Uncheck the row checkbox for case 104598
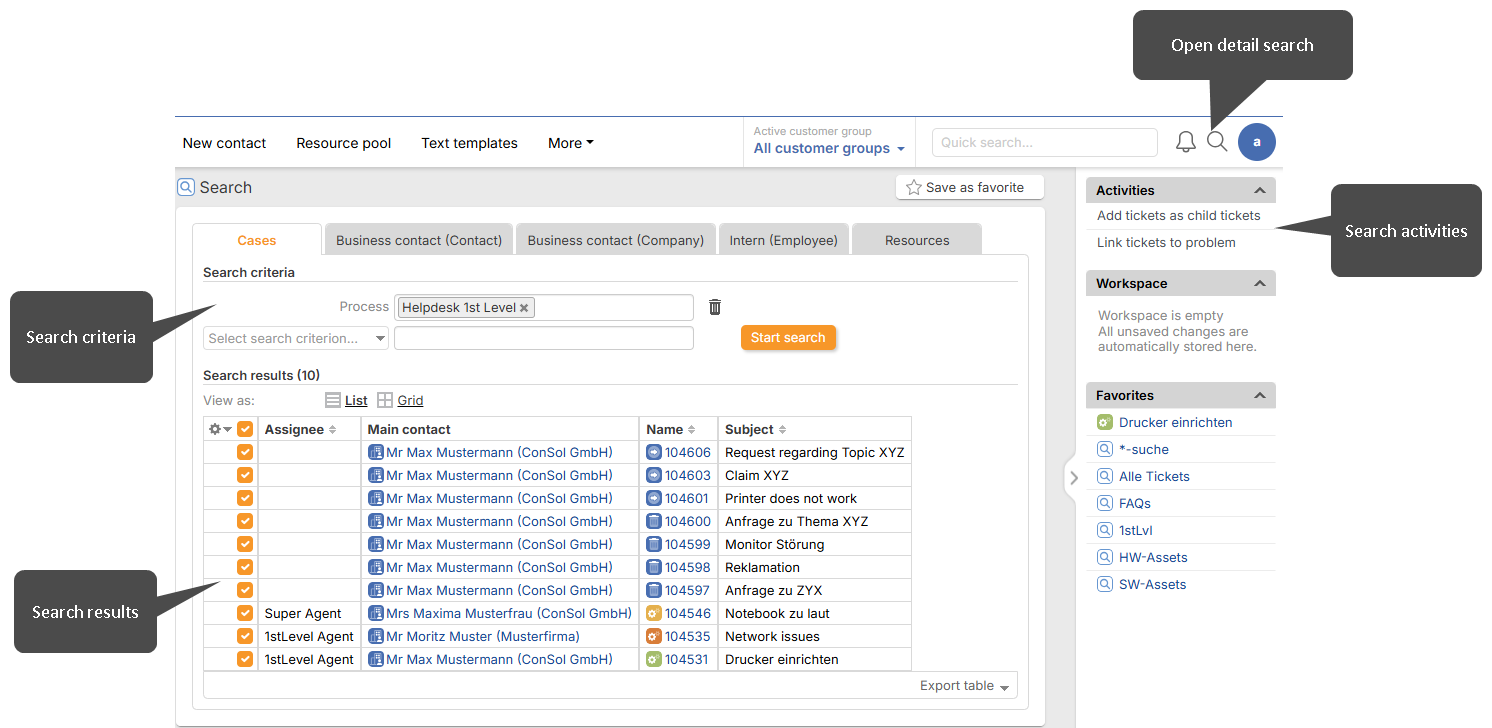Viewport: 1492px width, 728px height. click(x=245, y=567)
